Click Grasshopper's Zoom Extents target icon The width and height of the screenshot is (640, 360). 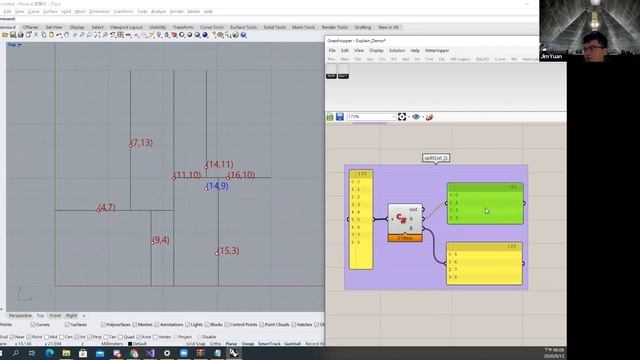pyautogui.click(x=402, y=117)
